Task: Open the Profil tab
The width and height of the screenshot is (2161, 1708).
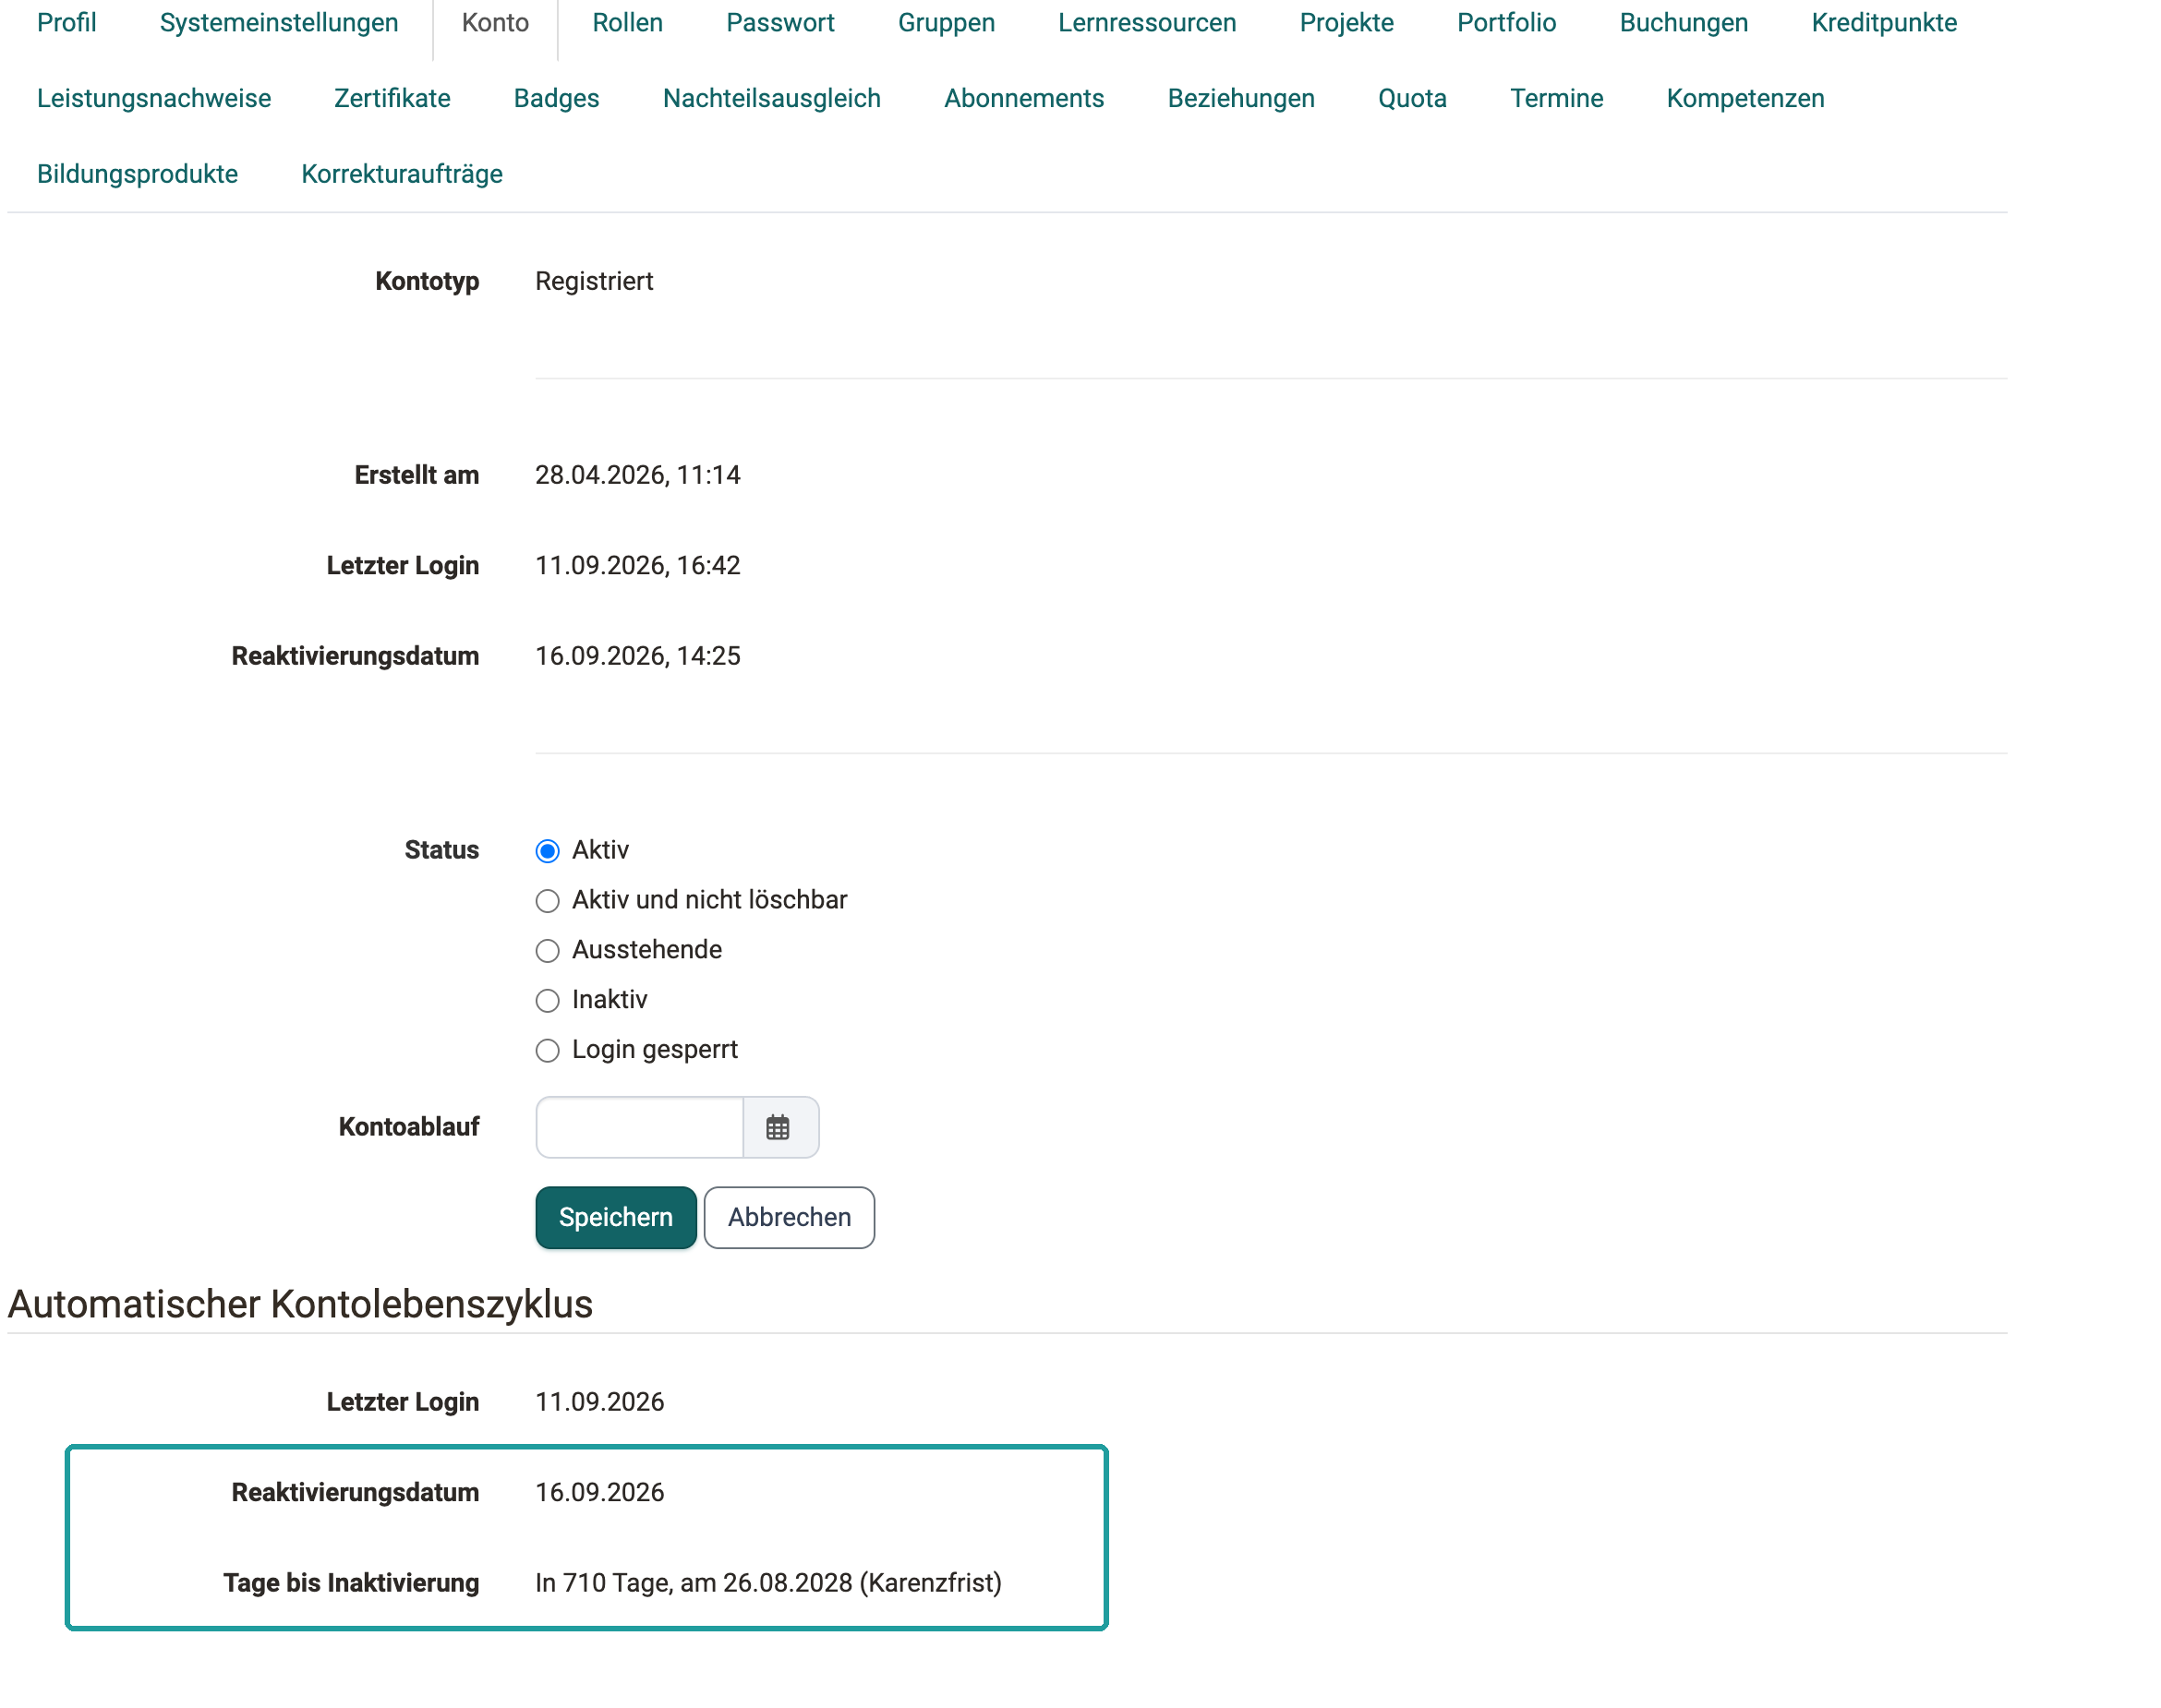Action: pos(67,23)
